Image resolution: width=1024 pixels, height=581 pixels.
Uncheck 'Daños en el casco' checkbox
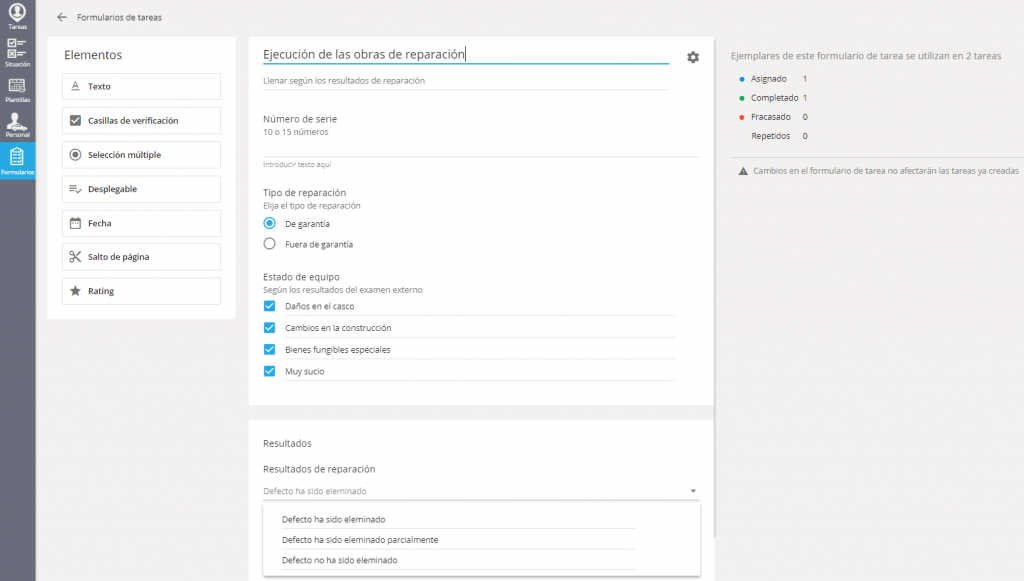click(269, 306)
